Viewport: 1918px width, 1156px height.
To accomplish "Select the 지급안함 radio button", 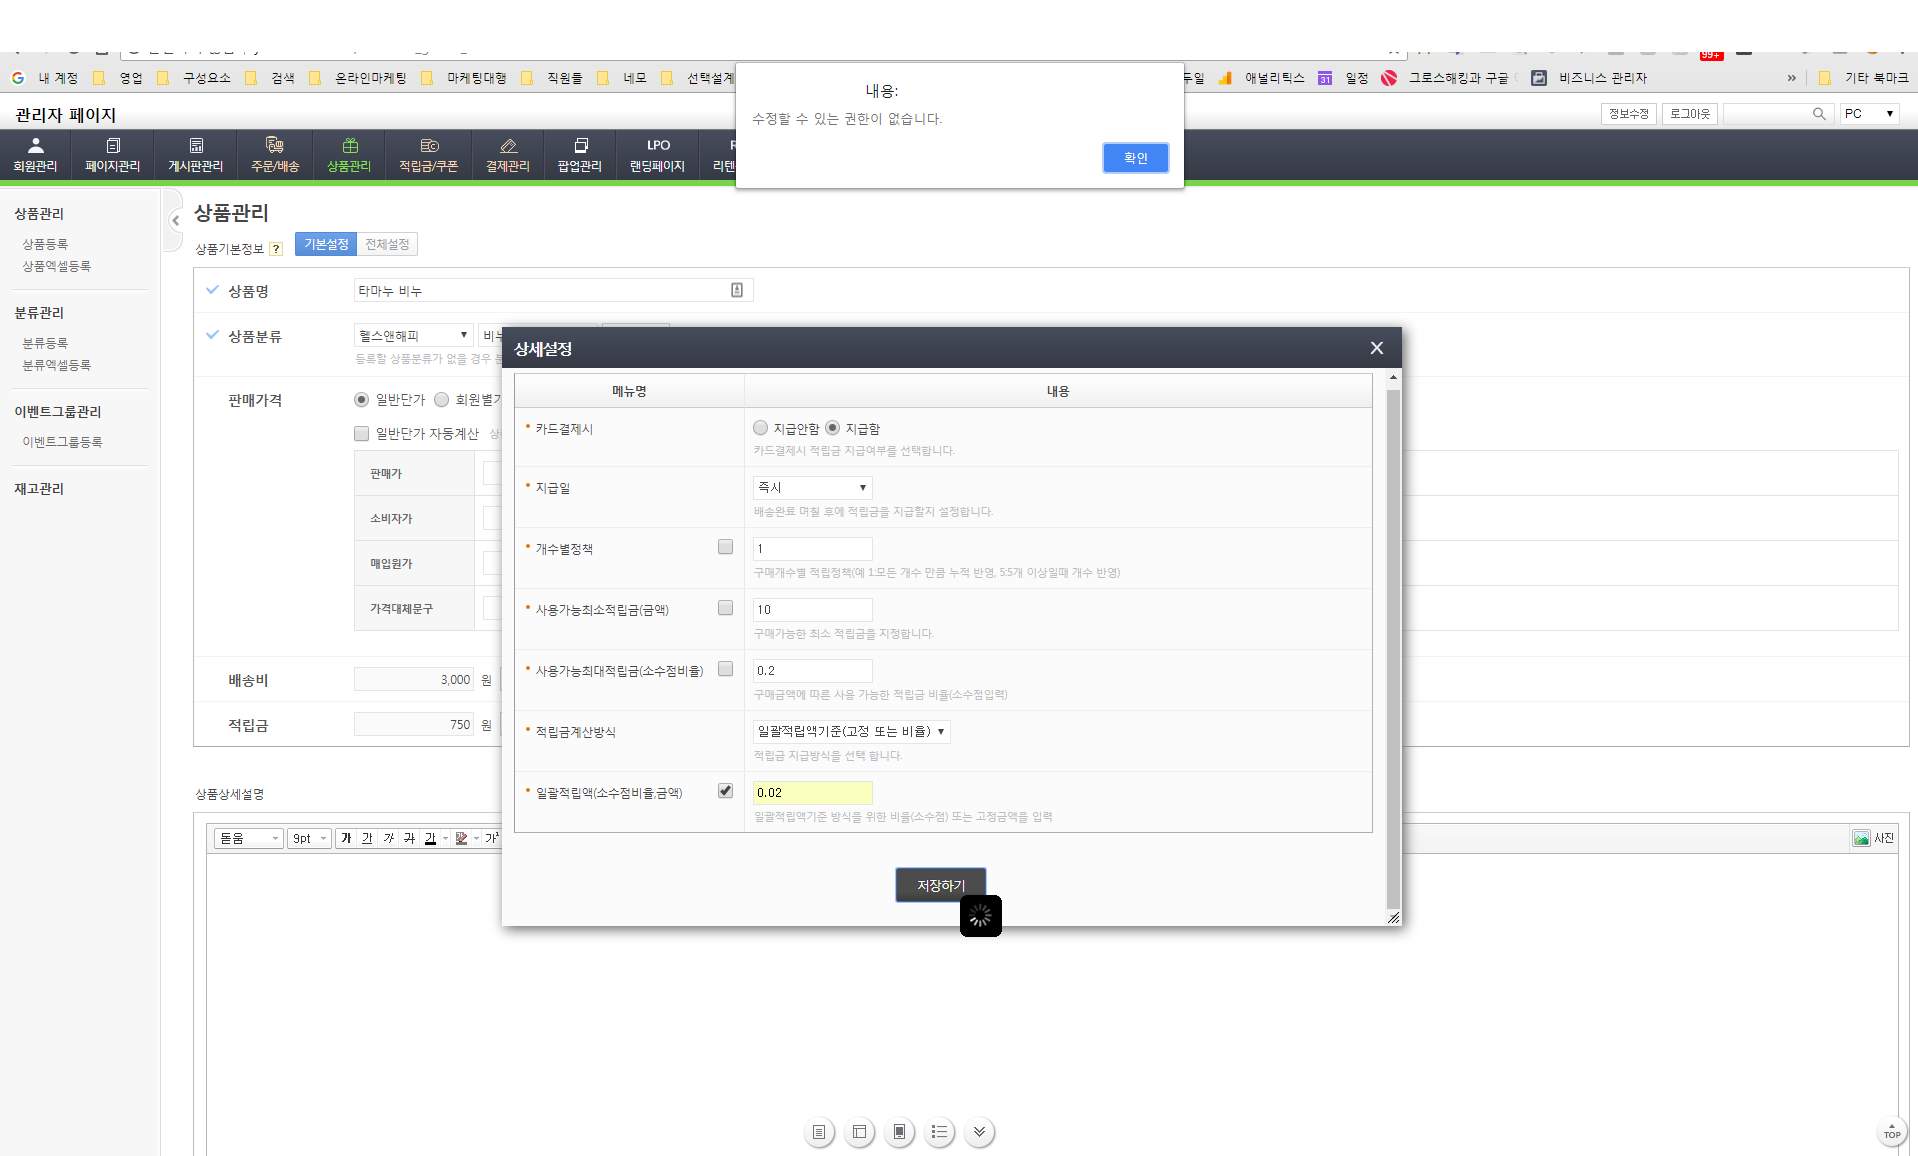I will click(x=761, y=428).
